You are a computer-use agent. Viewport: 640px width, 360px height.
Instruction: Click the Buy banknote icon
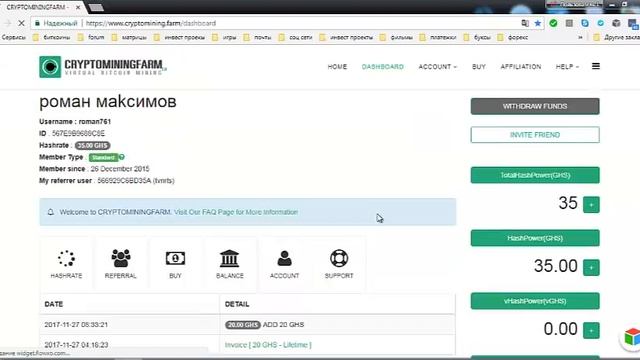[x=175, y=258]
